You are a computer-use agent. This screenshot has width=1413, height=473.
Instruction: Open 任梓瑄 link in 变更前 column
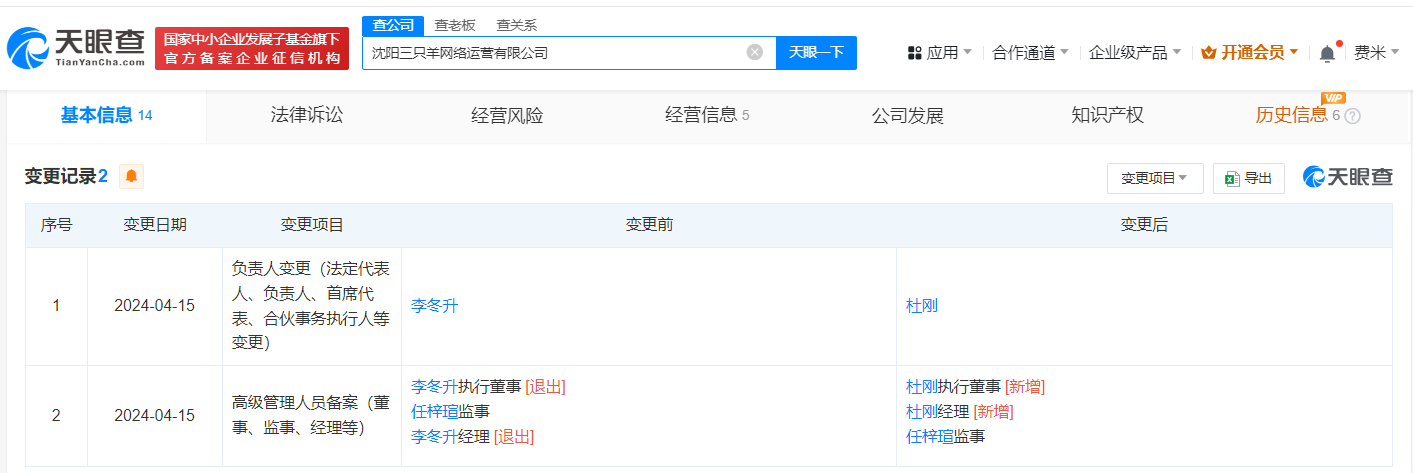tap(434, 411)
